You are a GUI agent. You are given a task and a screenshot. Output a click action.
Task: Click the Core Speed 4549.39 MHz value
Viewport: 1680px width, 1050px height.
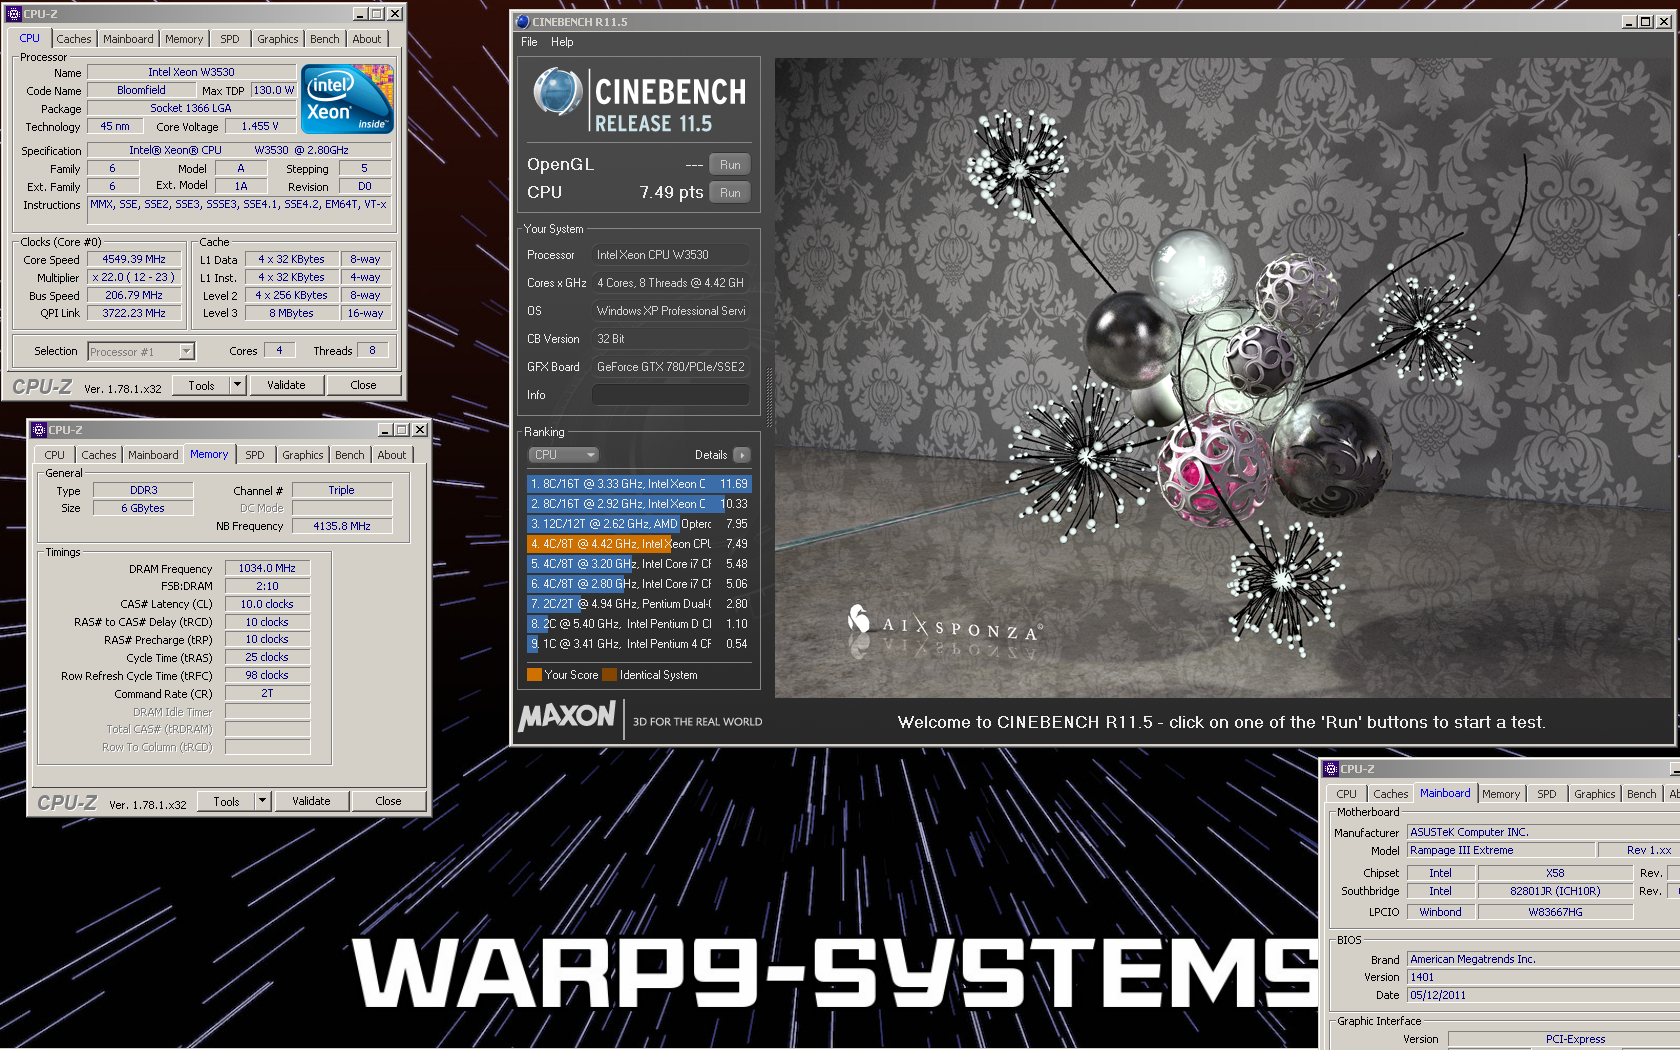point(134,259)
